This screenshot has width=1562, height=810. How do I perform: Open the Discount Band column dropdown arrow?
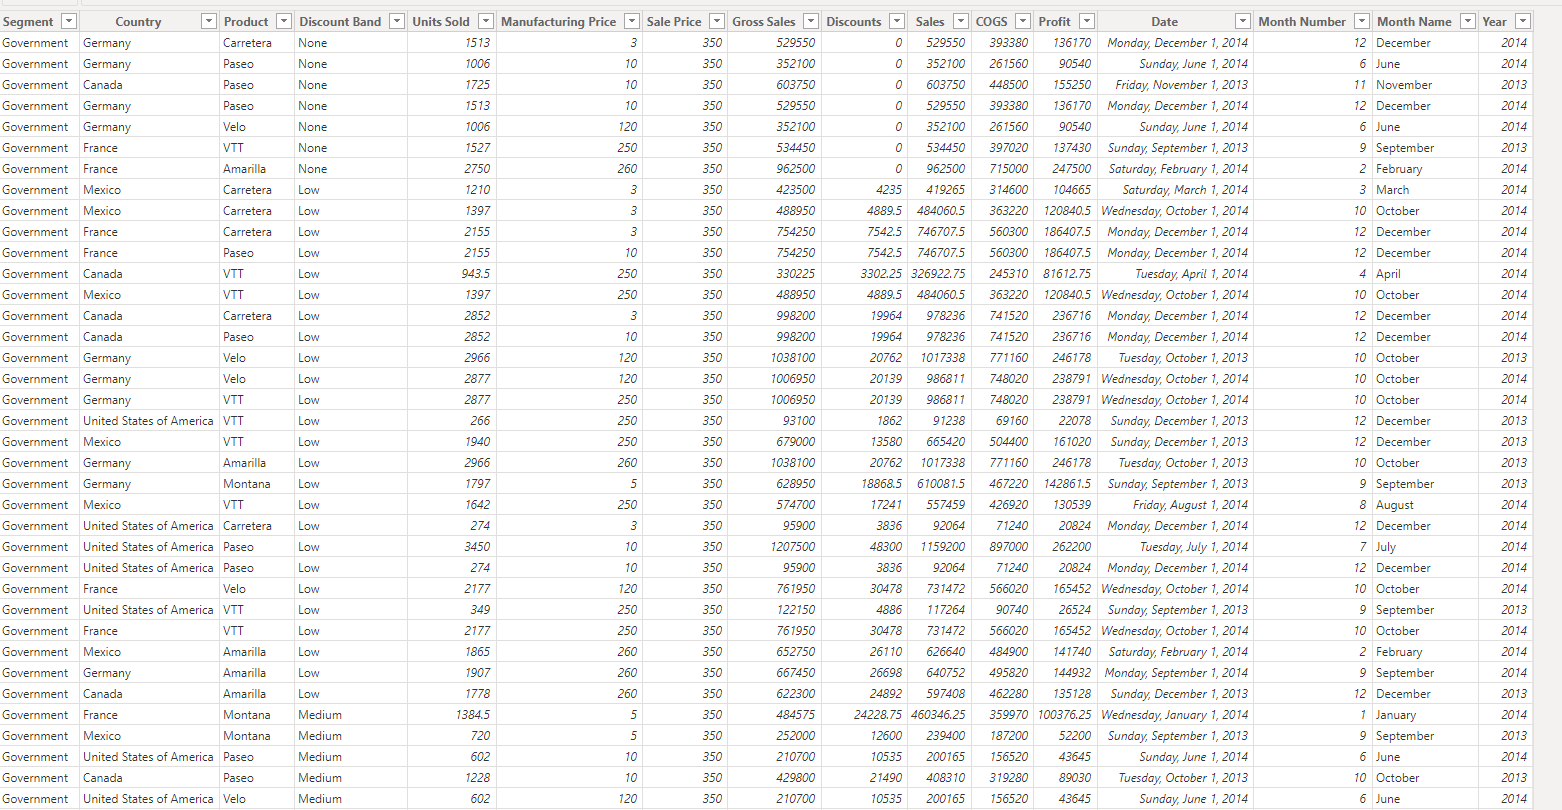tap(397, 21)
